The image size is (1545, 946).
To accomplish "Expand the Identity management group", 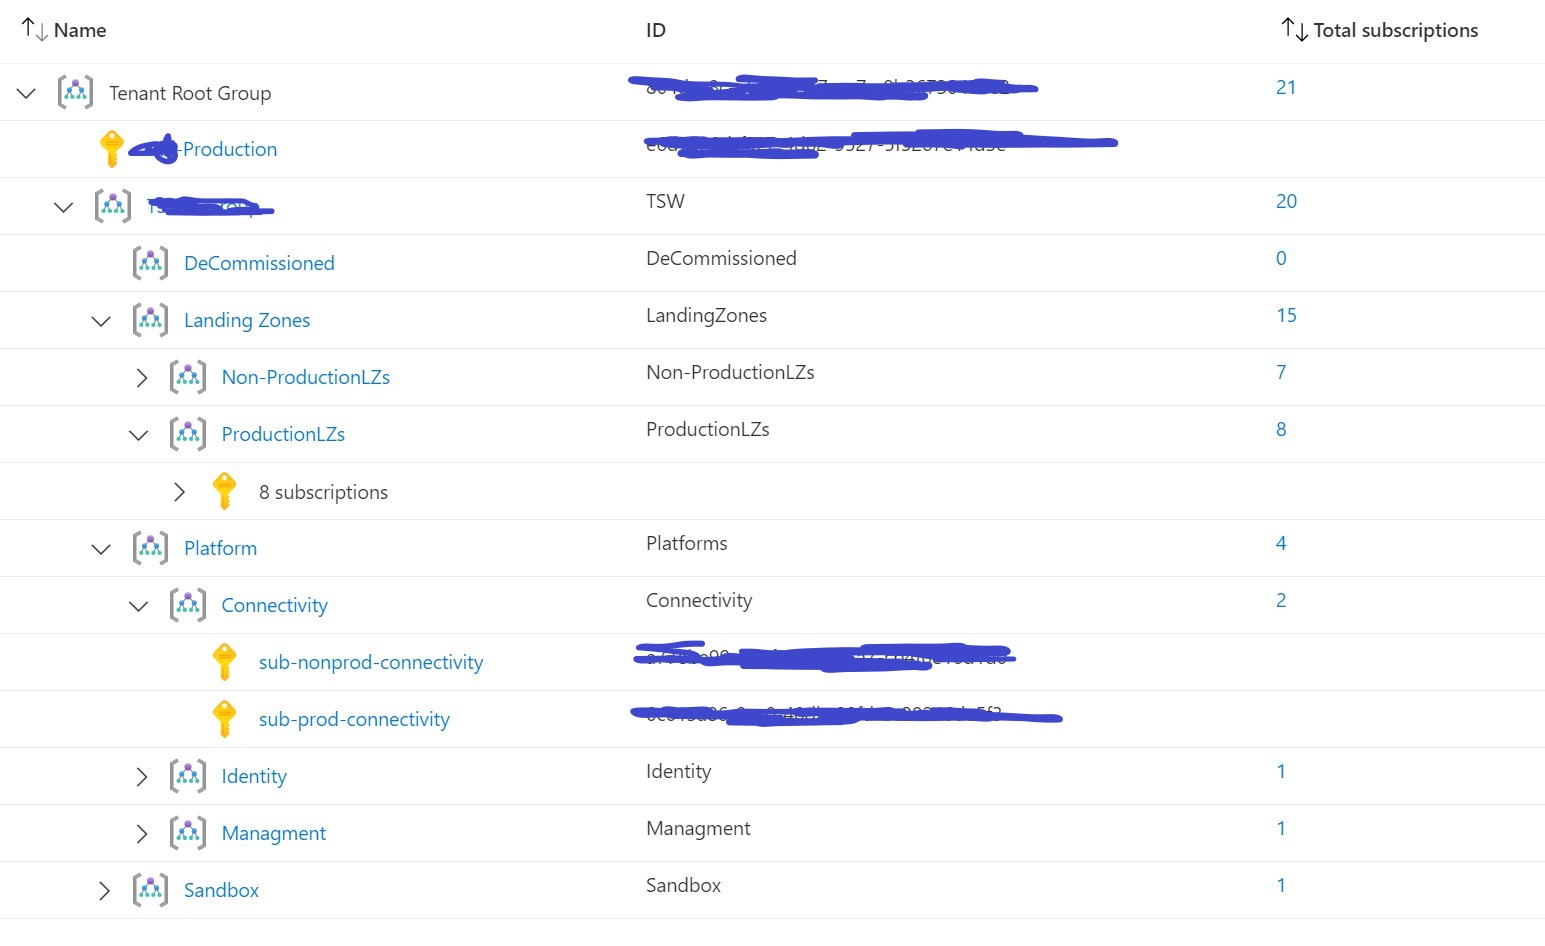I will click(141, 776).
